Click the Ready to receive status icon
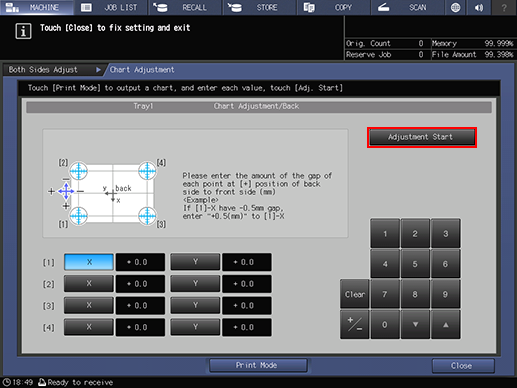 click(42, 382)
